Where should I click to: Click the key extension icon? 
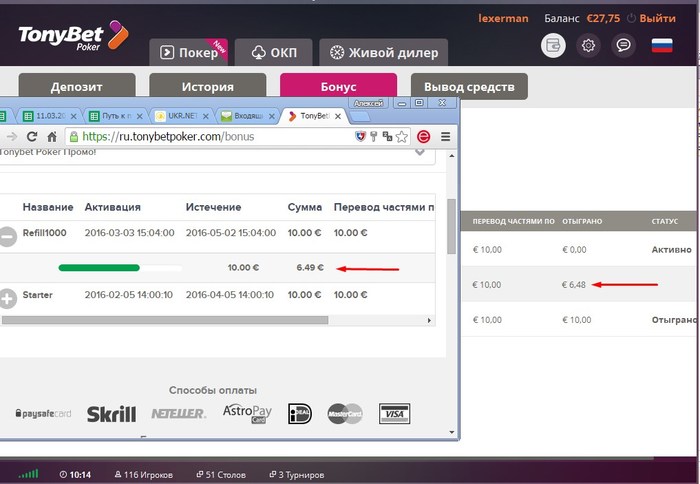374,136
